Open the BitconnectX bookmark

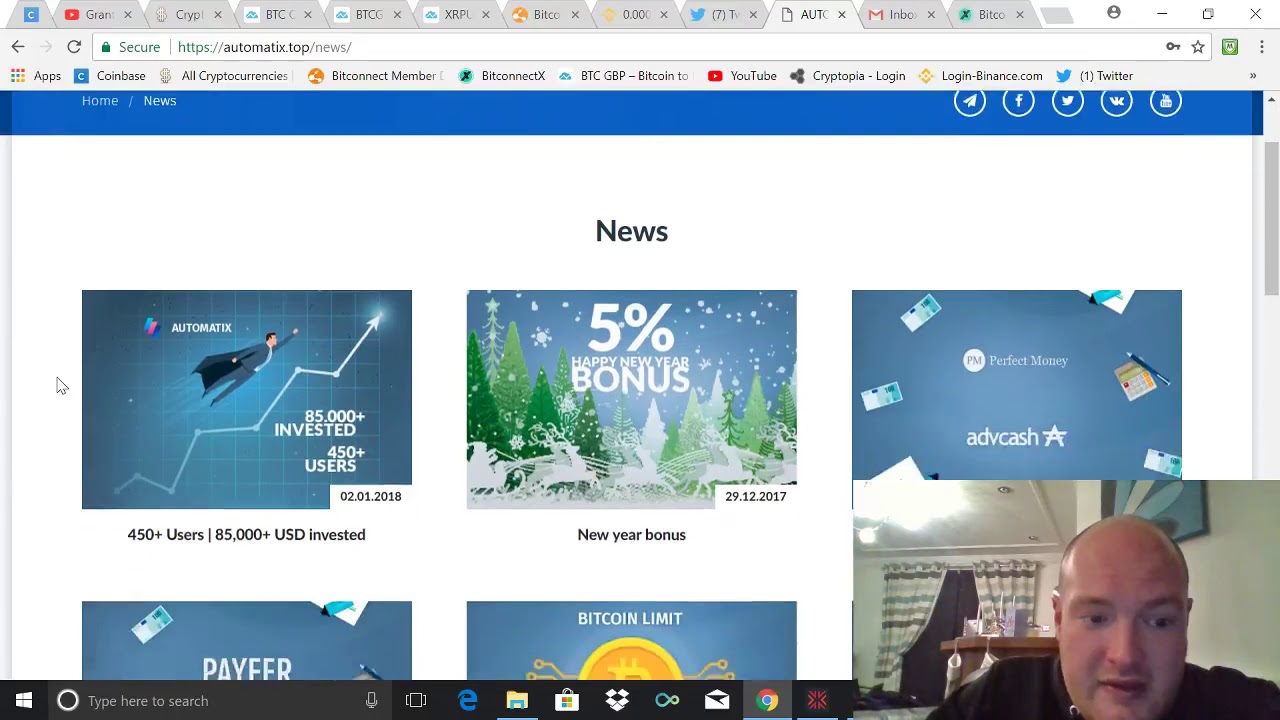click(x=502, y=76)
